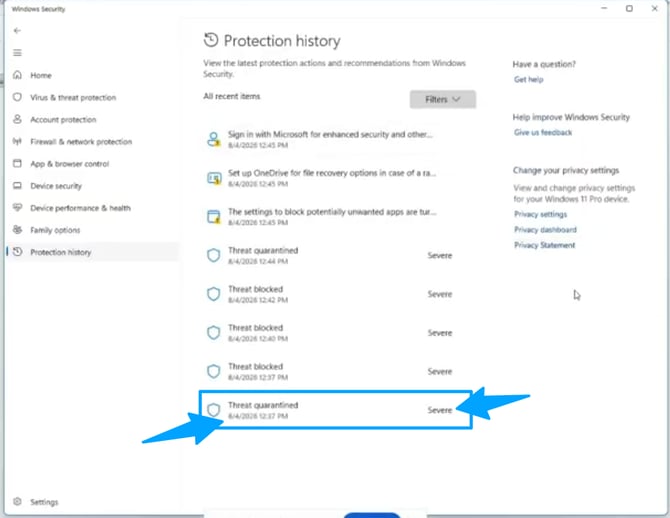Expand settings to block unwanted apps item
Viewport: 670px width, 518px height.
[338, 216]
